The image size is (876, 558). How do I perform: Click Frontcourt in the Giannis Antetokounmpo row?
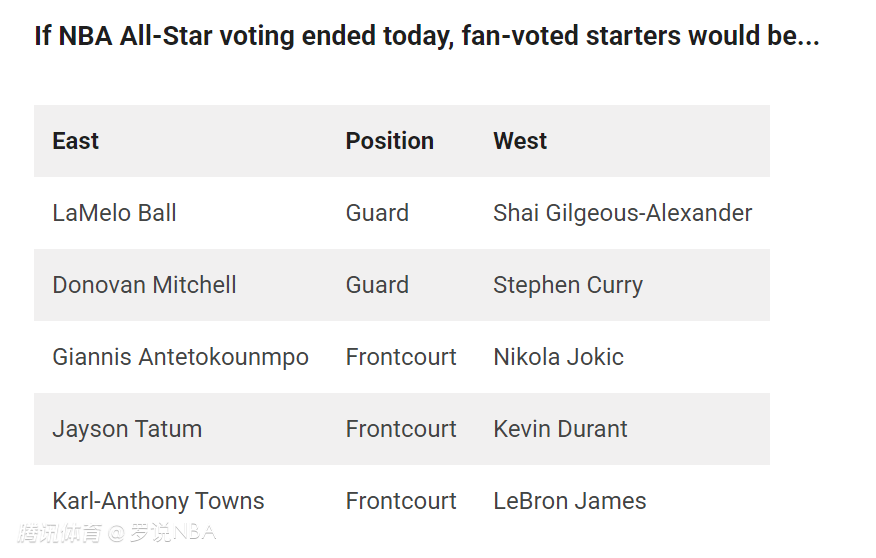[401, 357]
